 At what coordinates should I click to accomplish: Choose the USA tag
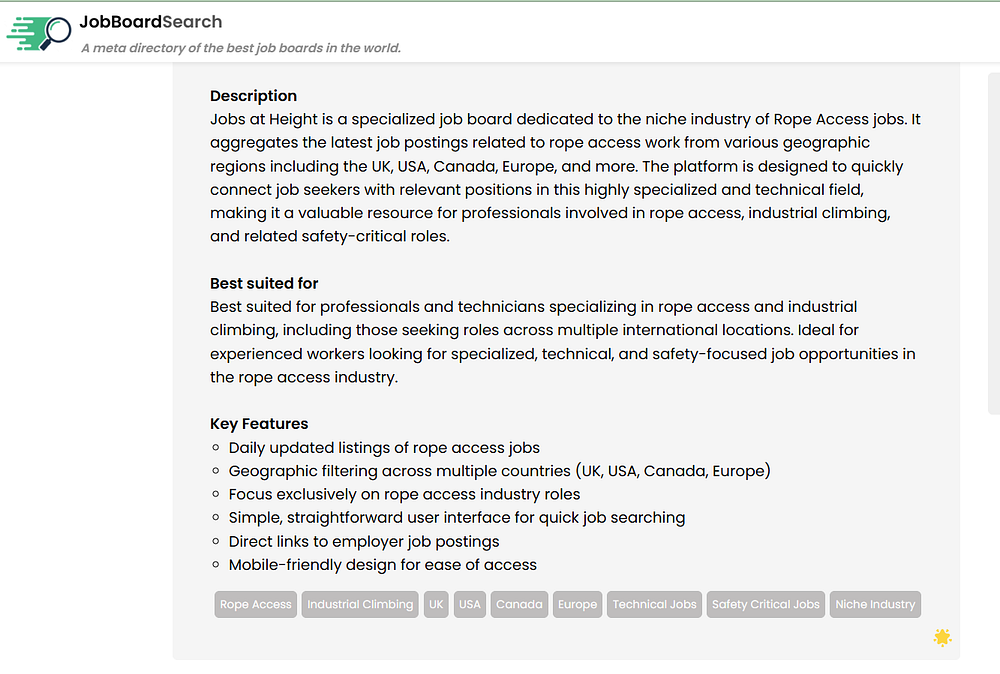click(x=470, y=604)
